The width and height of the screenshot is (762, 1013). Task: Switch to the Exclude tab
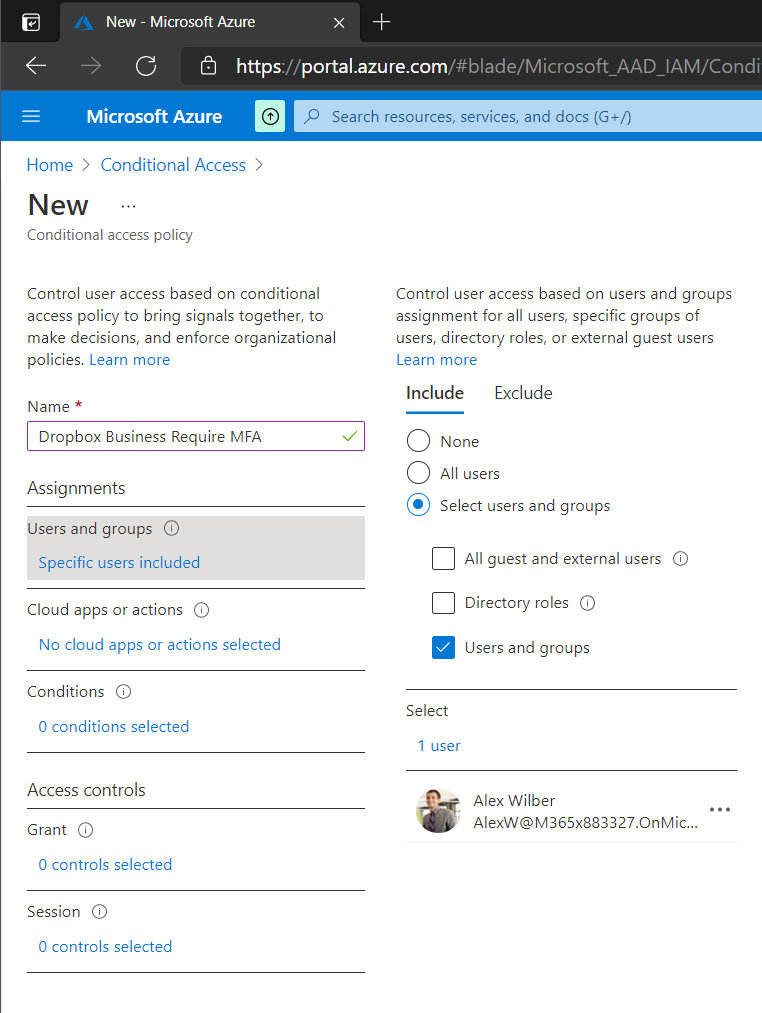(x=524, y=393)
